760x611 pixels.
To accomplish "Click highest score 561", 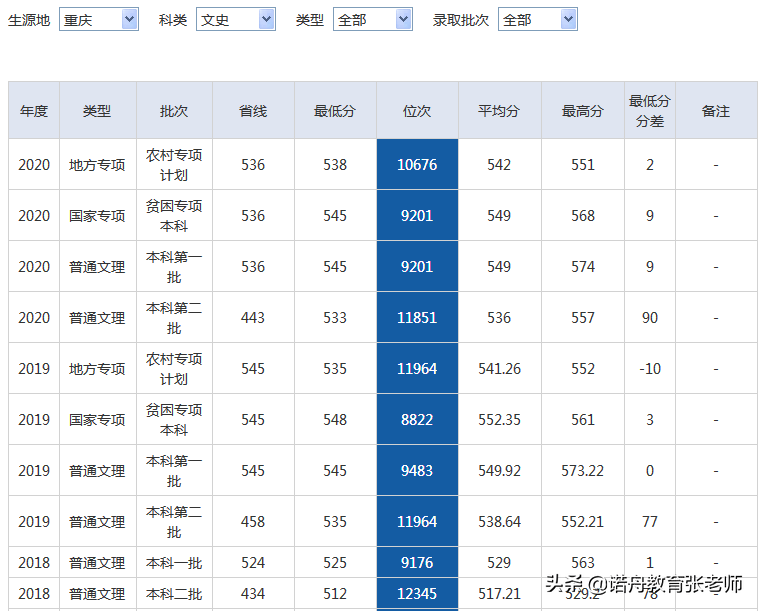I will click(583, 420).
